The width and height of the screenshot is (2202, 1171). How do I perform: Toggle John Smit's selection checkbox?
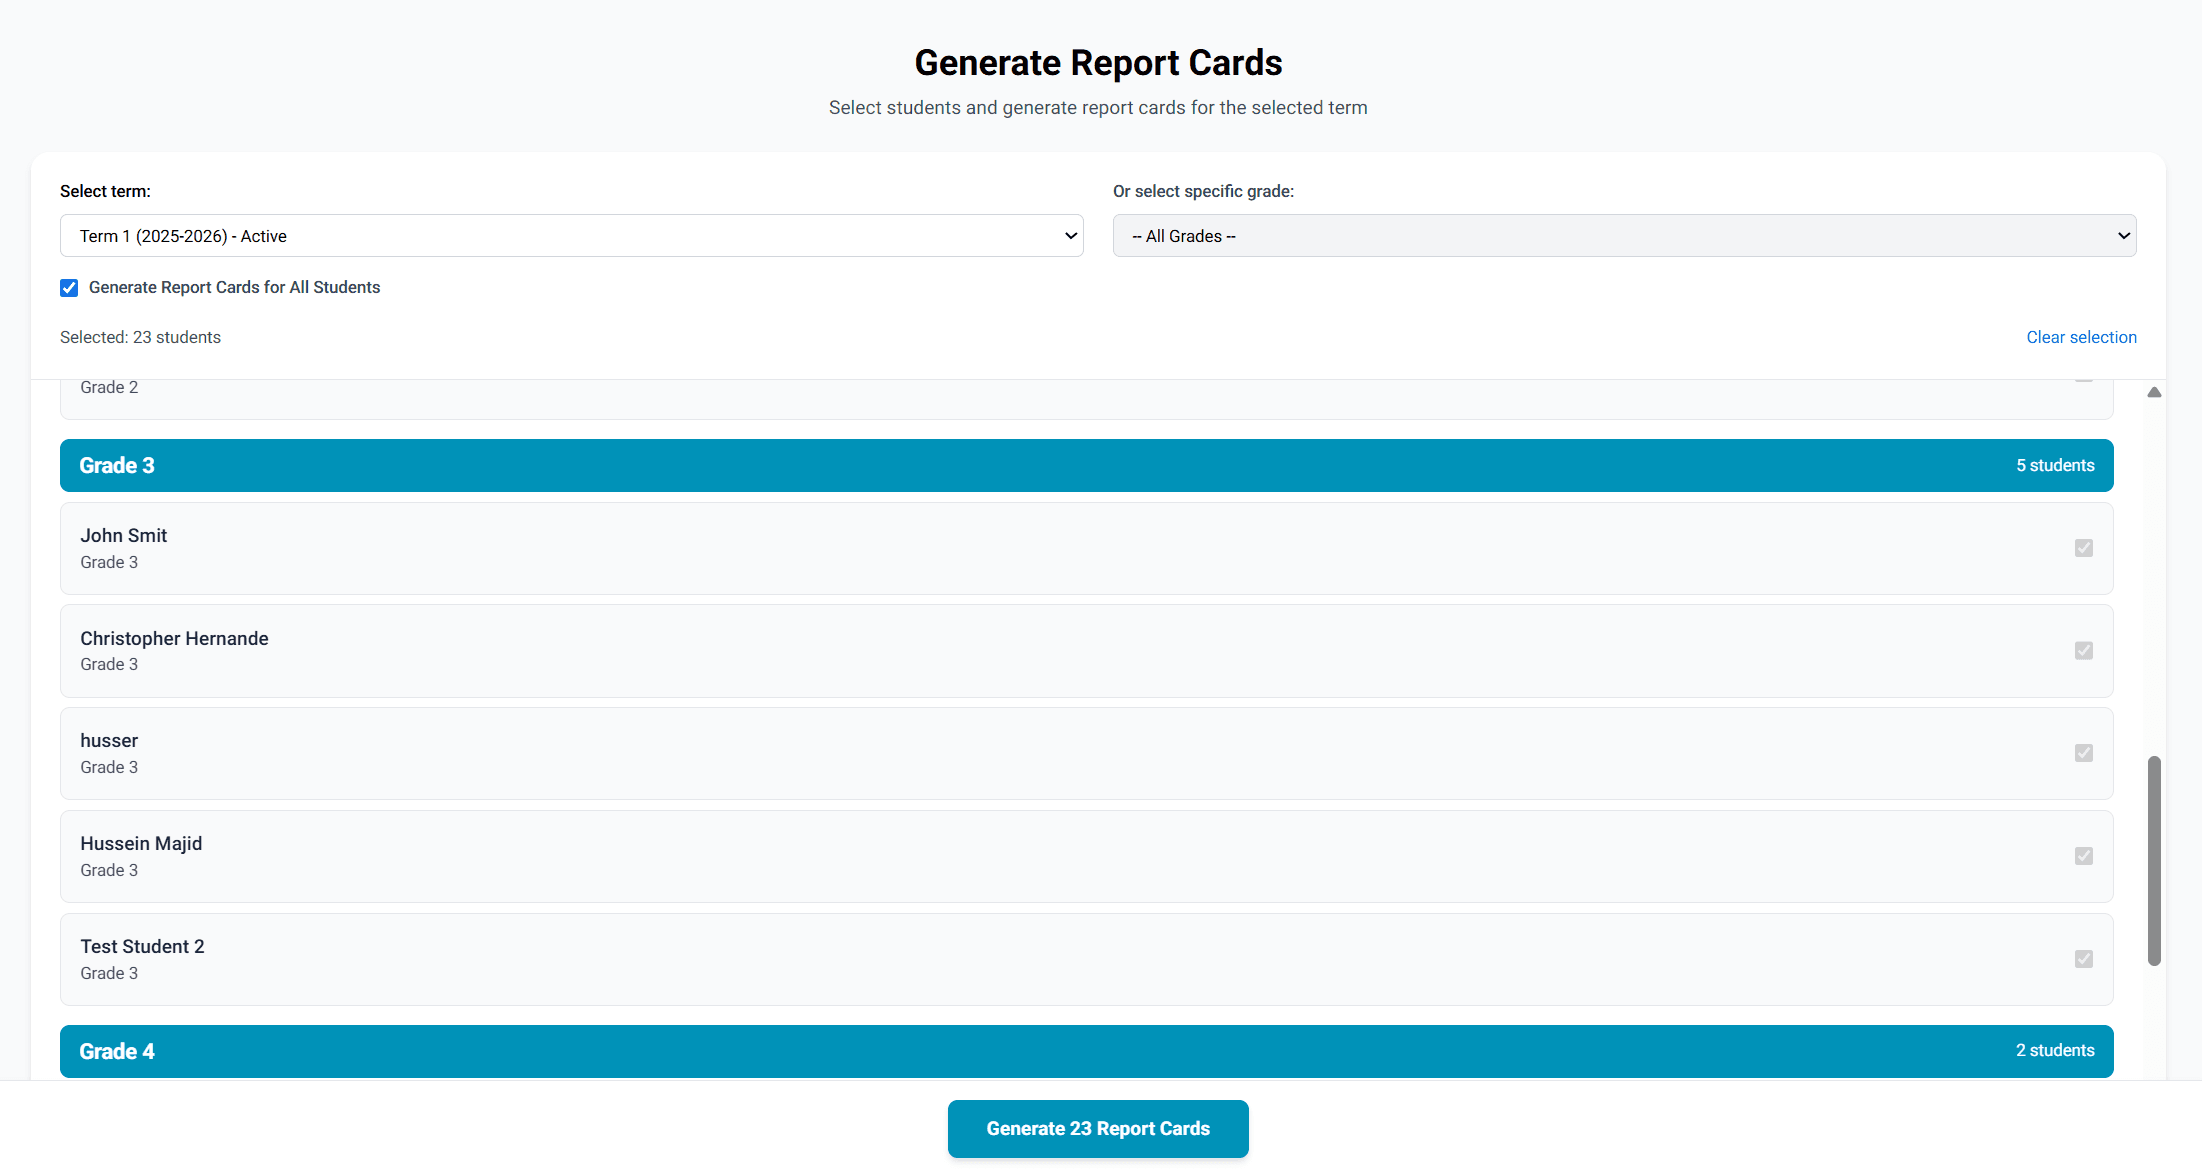pos(2083,548)
